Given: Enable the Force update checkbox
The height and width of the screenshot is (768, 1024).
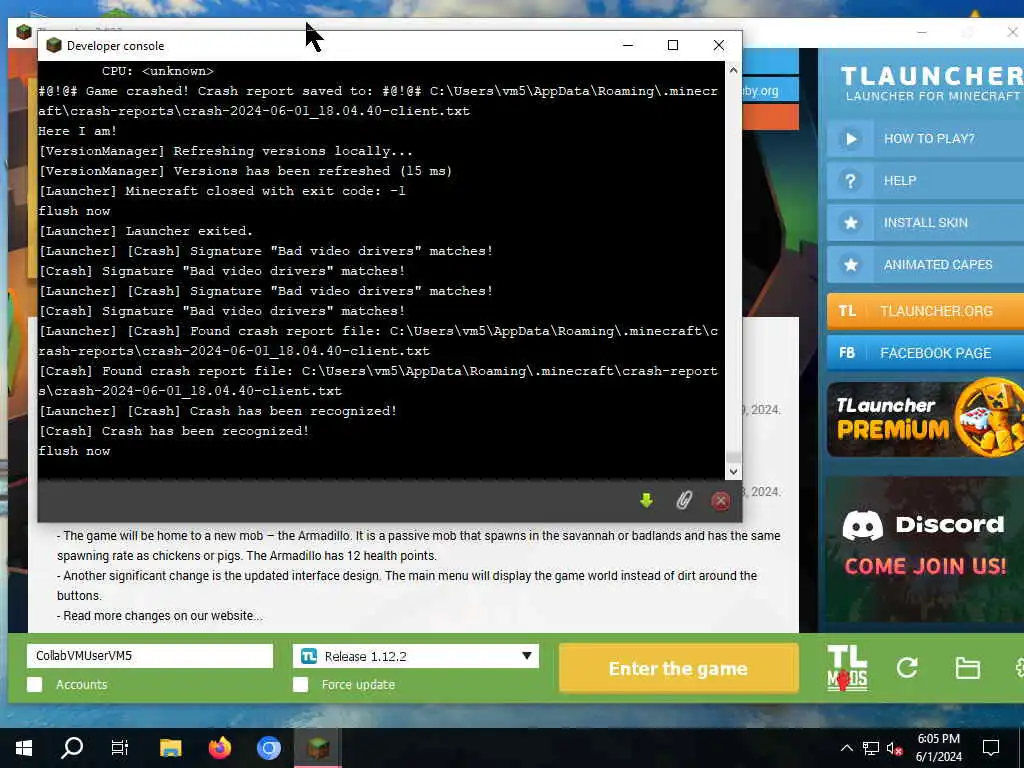Looking at the screenshot, I should pos(300,684).
